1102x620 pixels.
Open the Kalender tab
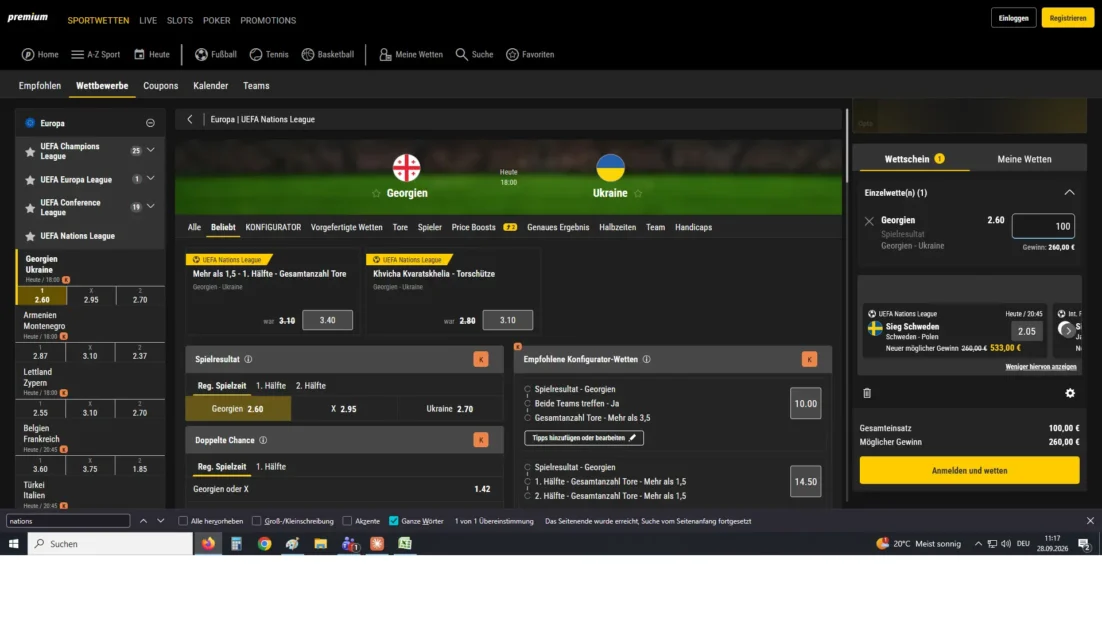pos(211,86)
